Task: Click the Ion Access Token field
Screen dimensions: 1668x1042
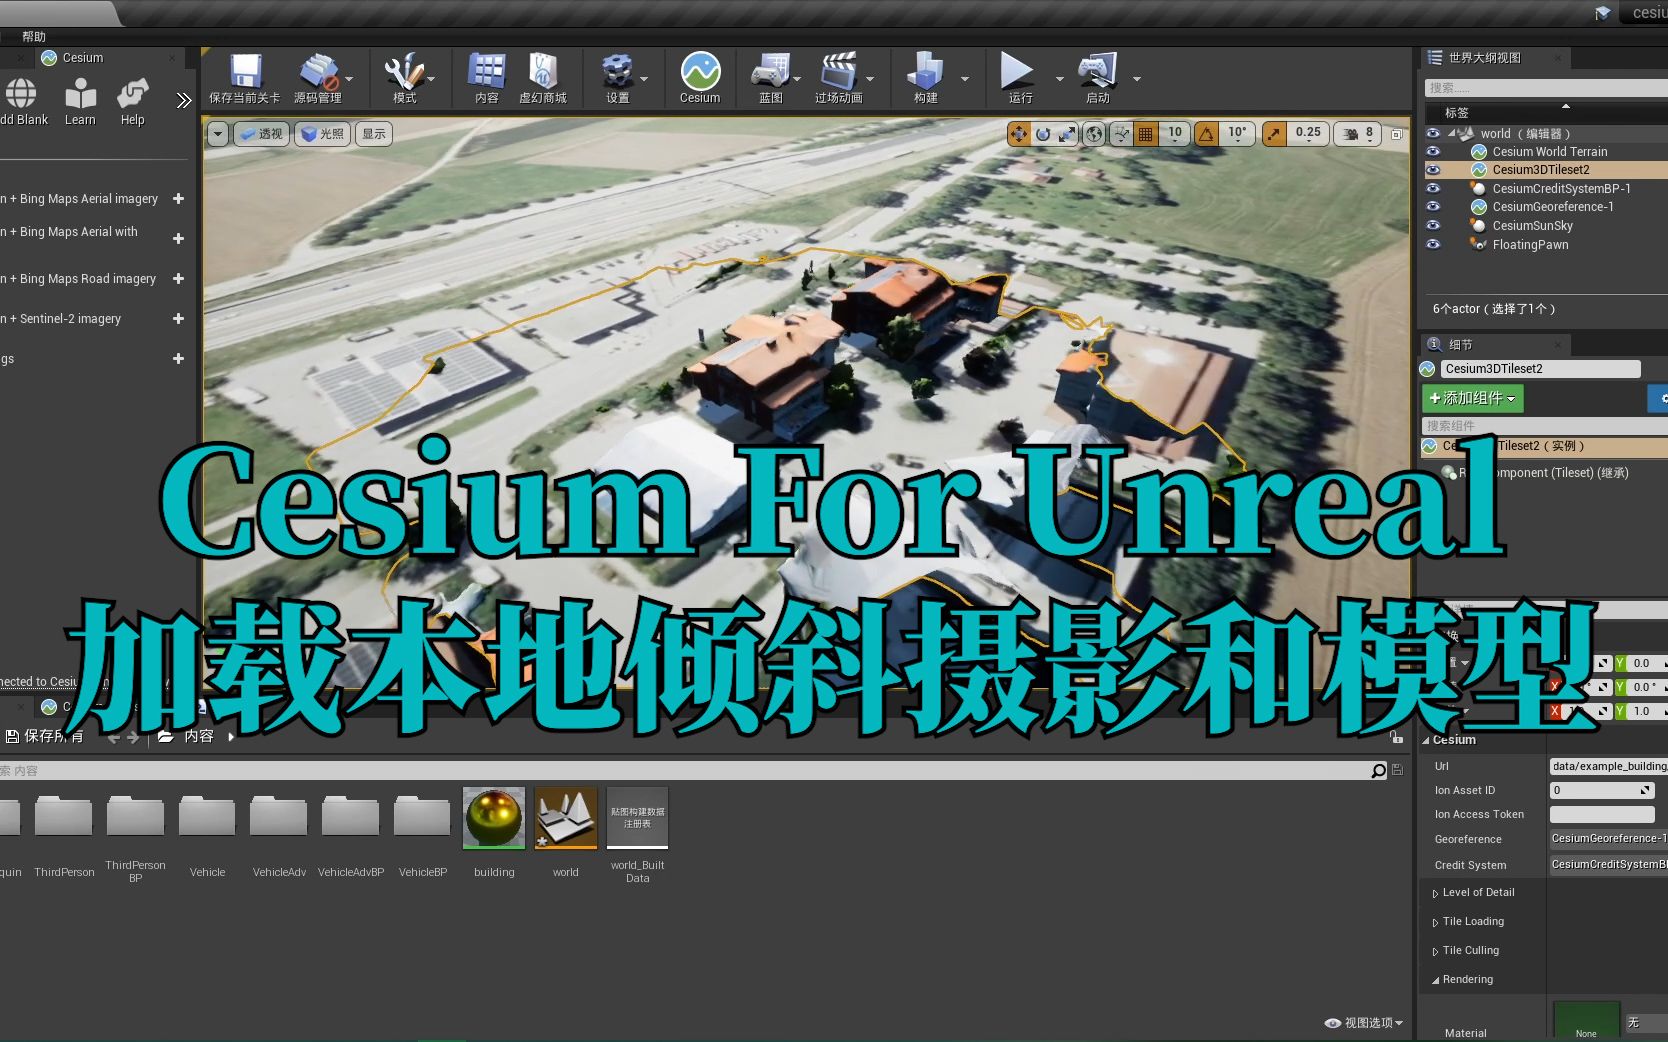Action: tap(1602, 815)
